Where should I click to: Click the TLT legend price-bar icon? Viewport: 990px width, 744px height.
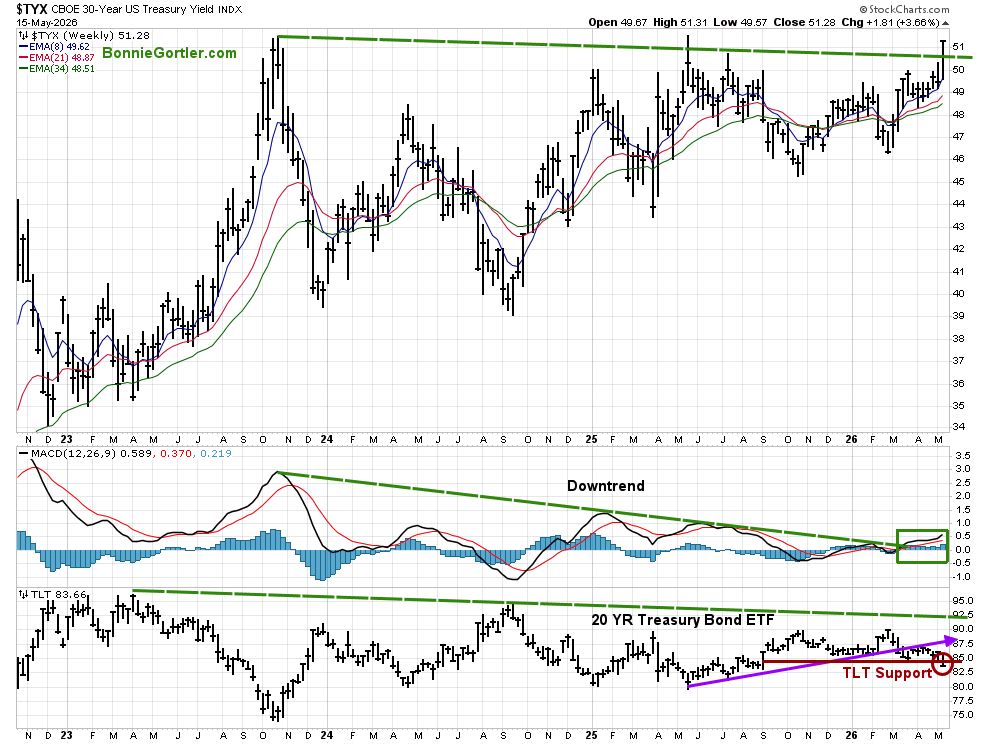23,594
